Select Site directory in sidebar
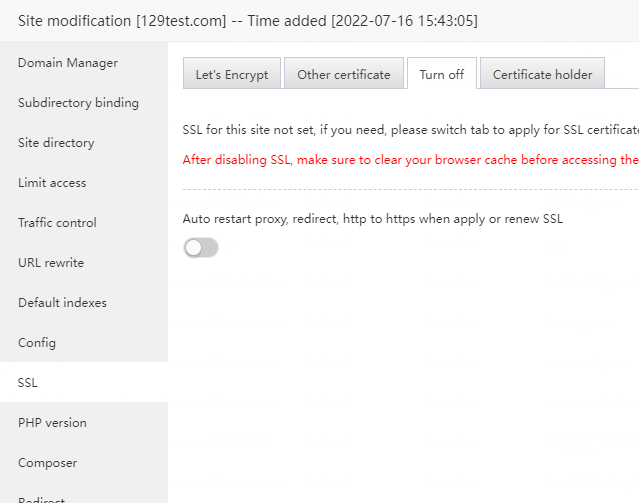The height and width of the screenshot is (503, 639). pos(56,143)
